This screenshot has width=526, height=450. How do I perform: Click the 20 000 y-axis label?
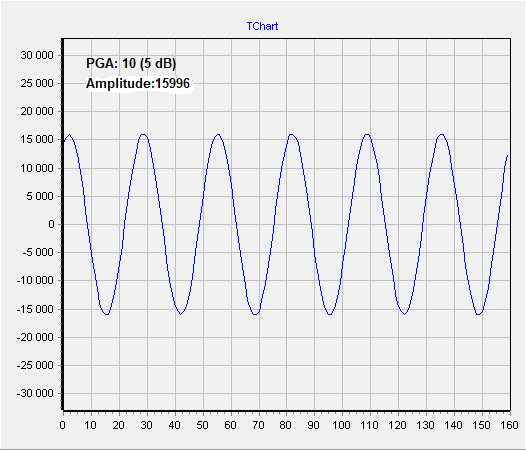click(37, 111)
